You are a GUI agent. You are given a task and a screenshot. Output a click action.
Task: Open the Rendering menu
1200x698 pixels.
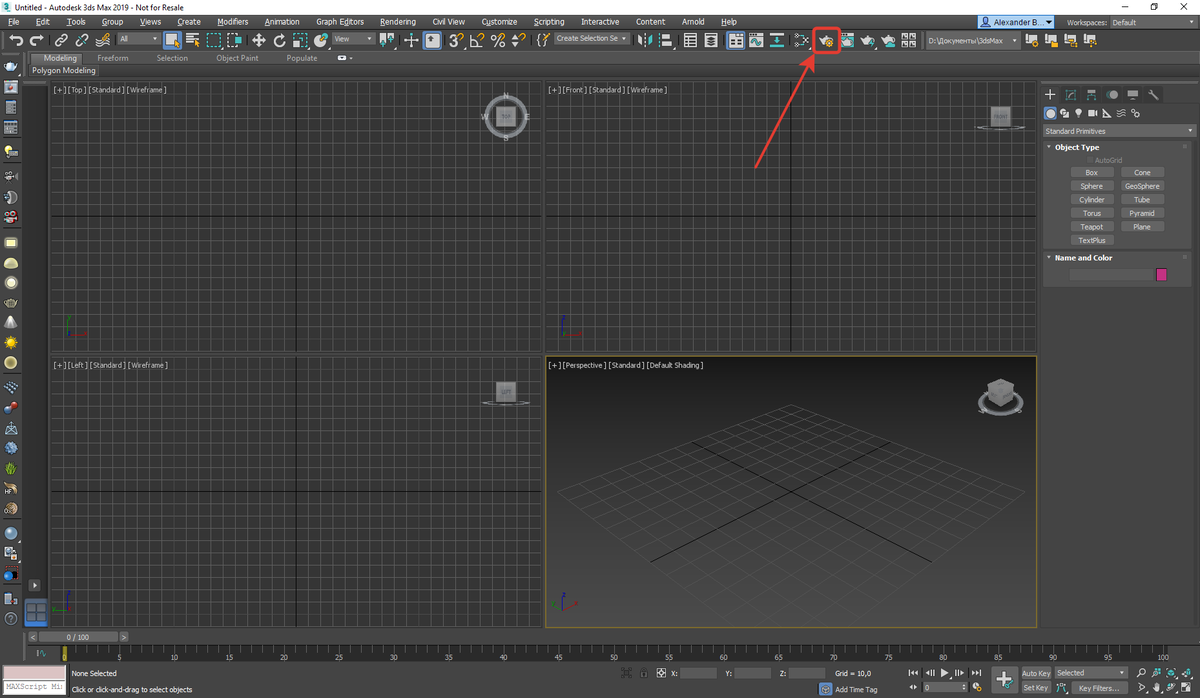coord(398,21)
